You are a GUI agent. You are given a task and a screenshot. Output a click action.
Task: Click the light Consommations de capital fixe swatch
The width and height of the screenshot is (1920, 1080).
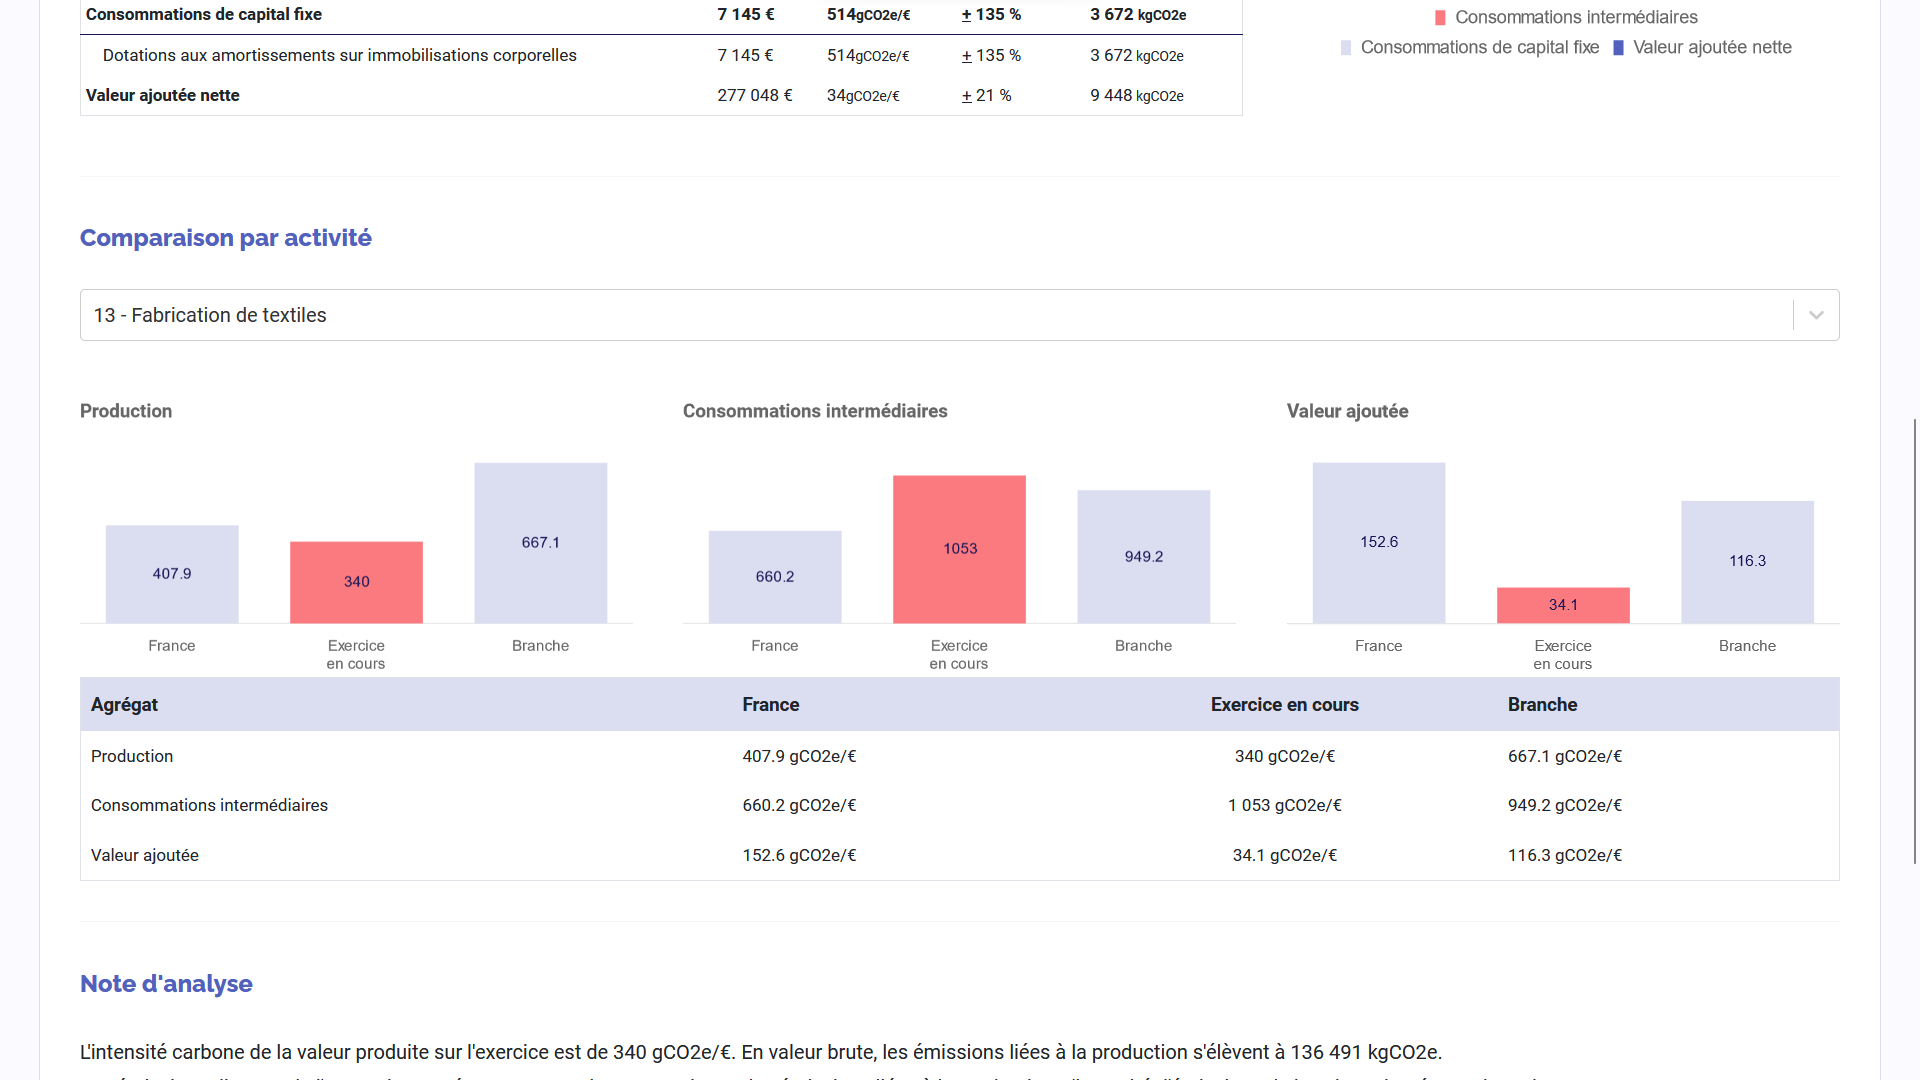coord(1346,48)
